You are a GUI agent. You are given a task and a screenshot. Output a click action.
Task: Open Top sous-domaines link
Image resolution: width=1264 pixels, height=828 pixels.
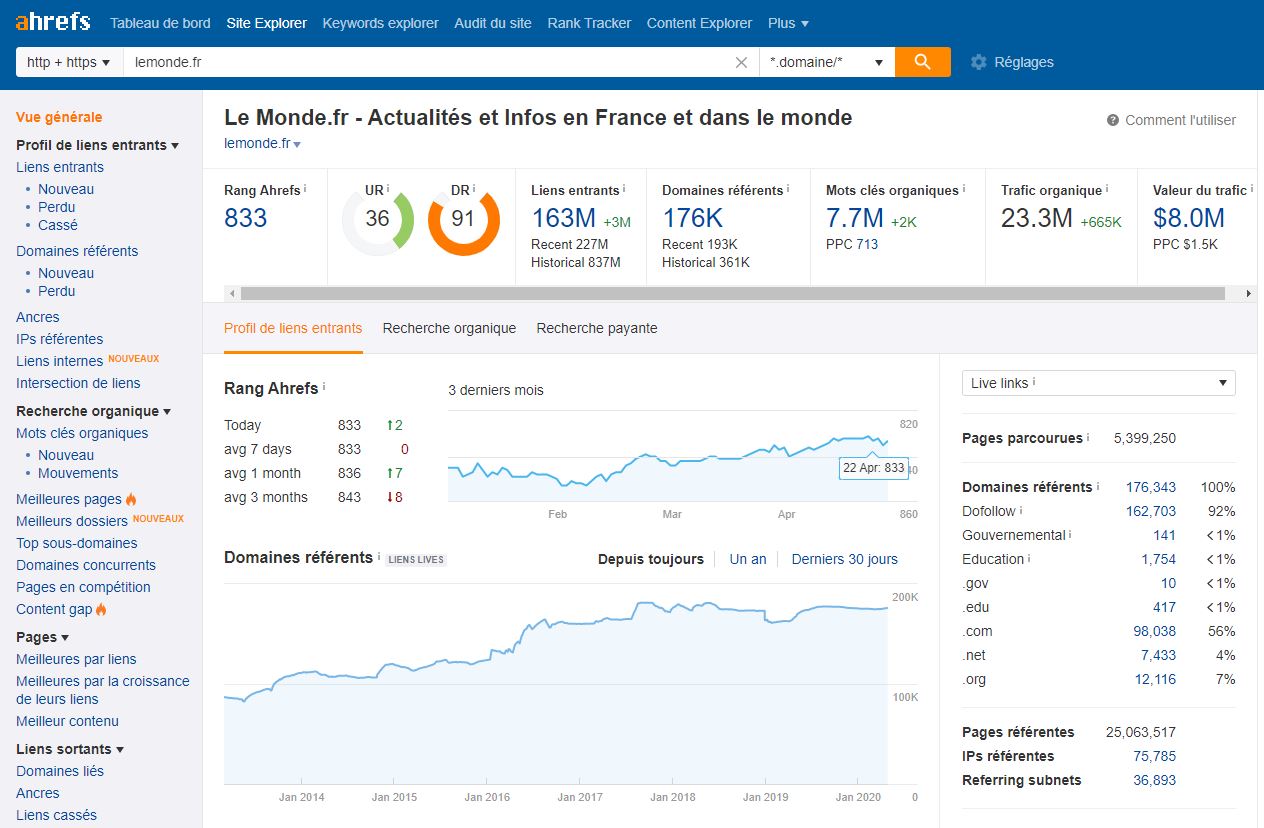(x=77, y=543)
